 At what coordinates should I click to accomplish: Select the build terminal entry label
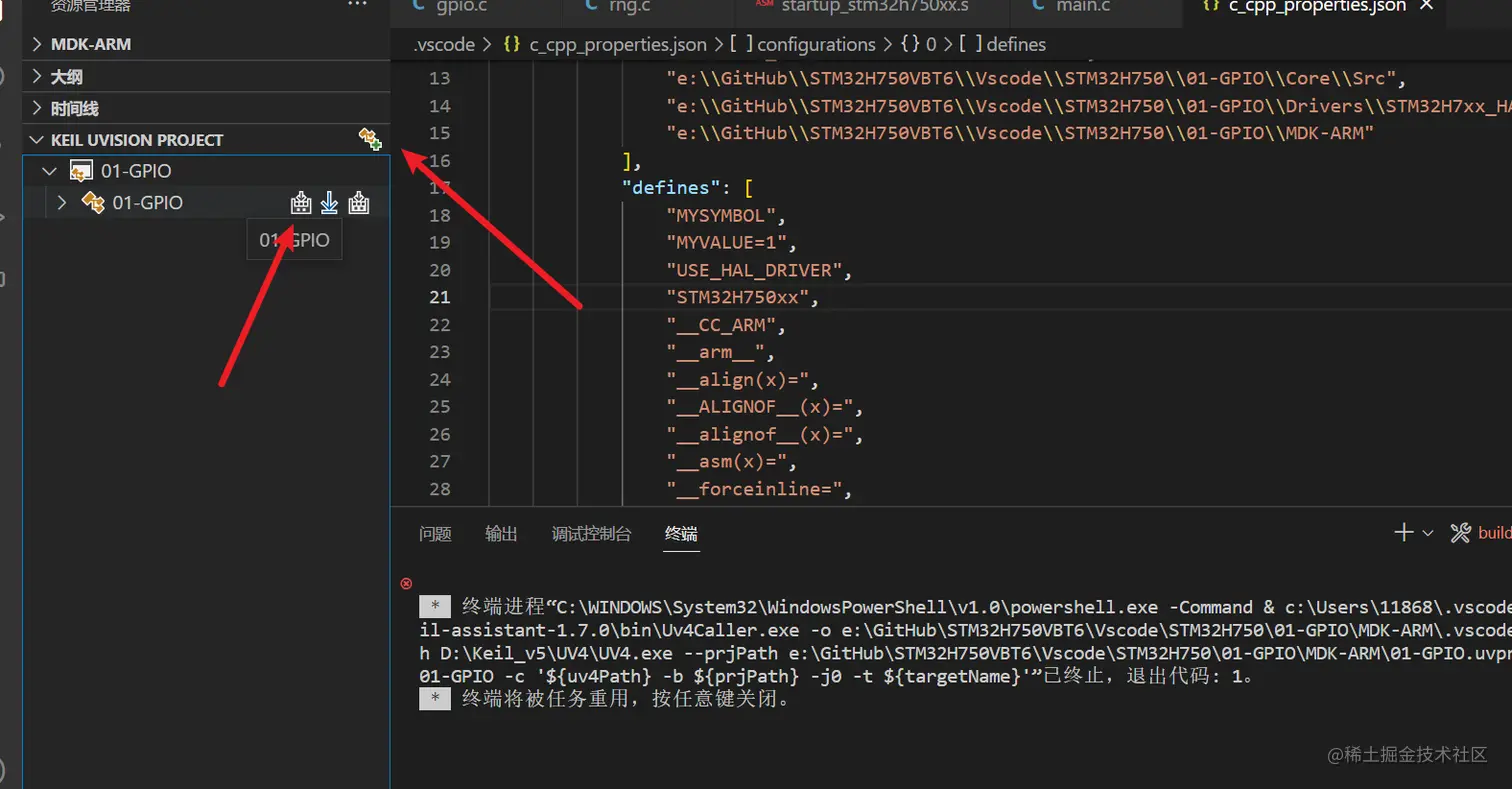tap(1494, 533)
